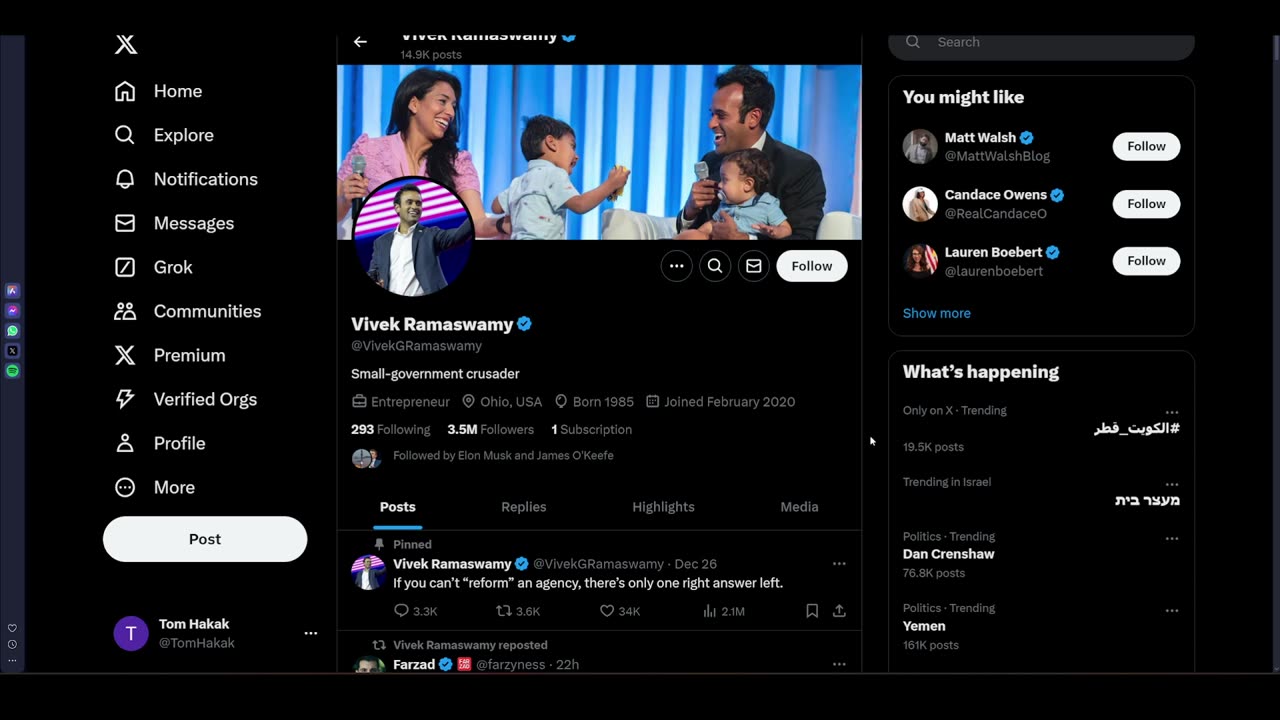Click the Profile person icon
Viewport: 1280px width, 720px height.
click(125, 443)
